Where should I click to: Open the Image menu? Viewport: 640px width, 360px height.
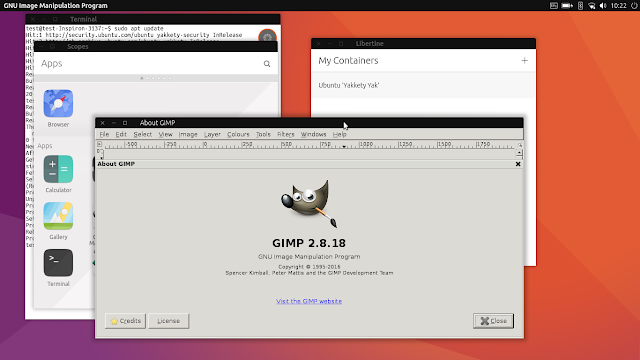tap(188, 134)
